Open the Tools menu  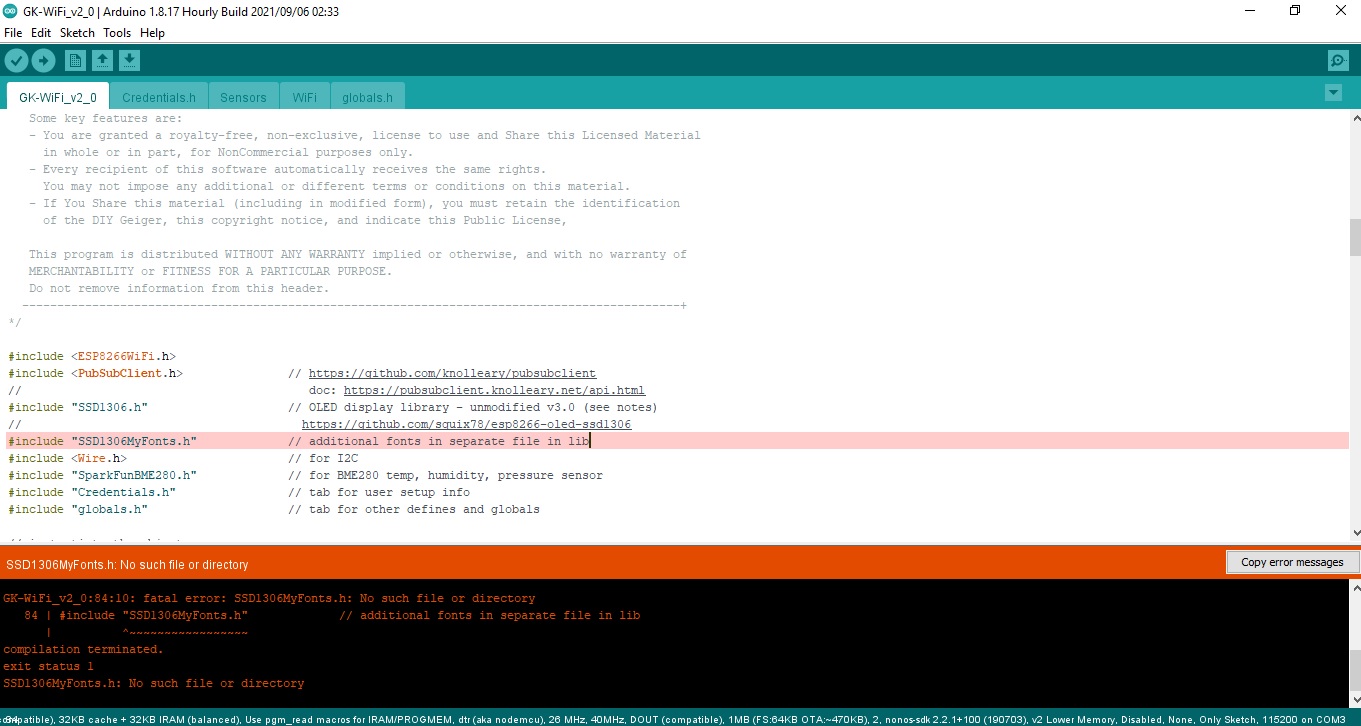coord(117,33)
